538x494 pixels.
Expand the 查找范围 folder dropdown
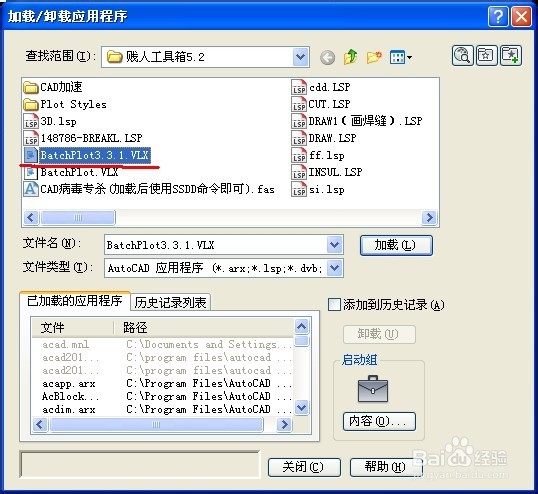coord(301,57)
